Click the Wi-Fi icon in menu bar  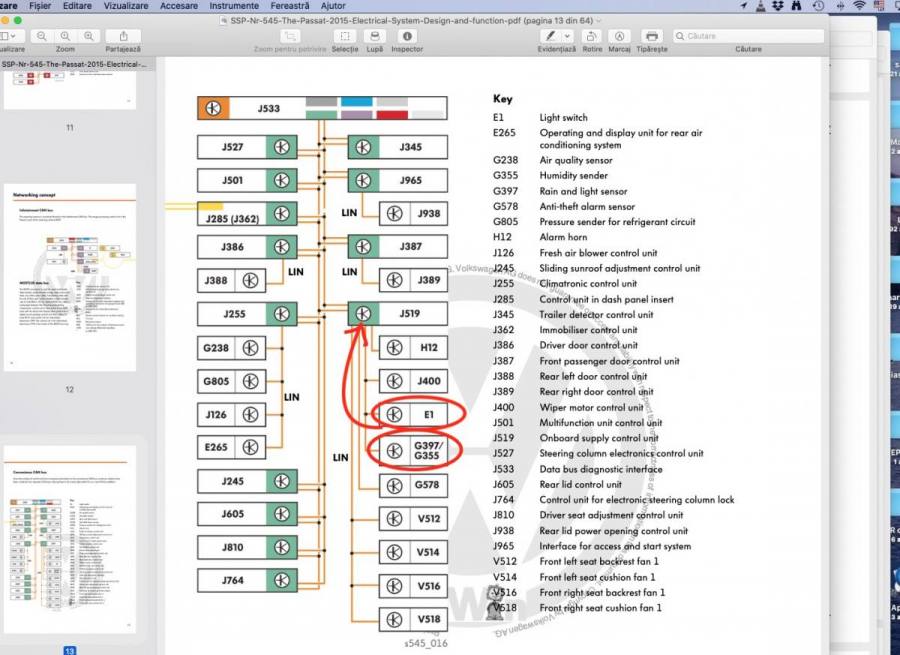[x=859, y=6]
